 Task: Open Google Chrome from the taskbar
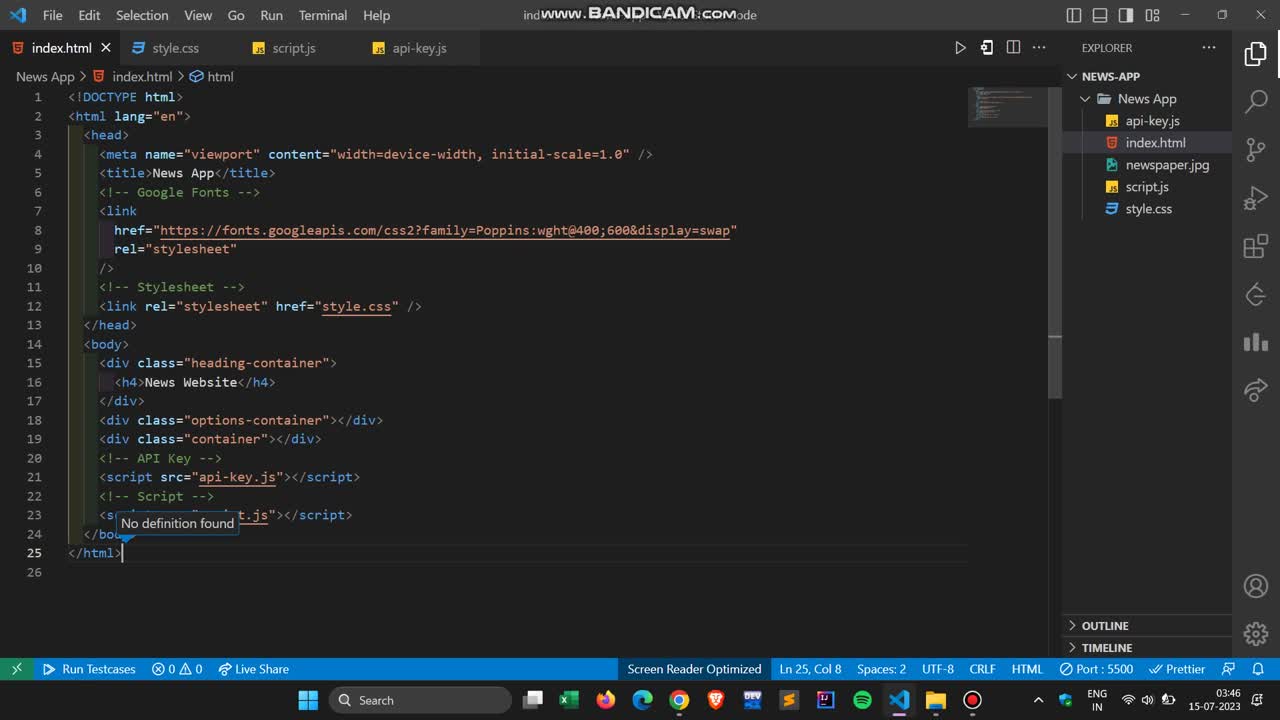(679, 700)
